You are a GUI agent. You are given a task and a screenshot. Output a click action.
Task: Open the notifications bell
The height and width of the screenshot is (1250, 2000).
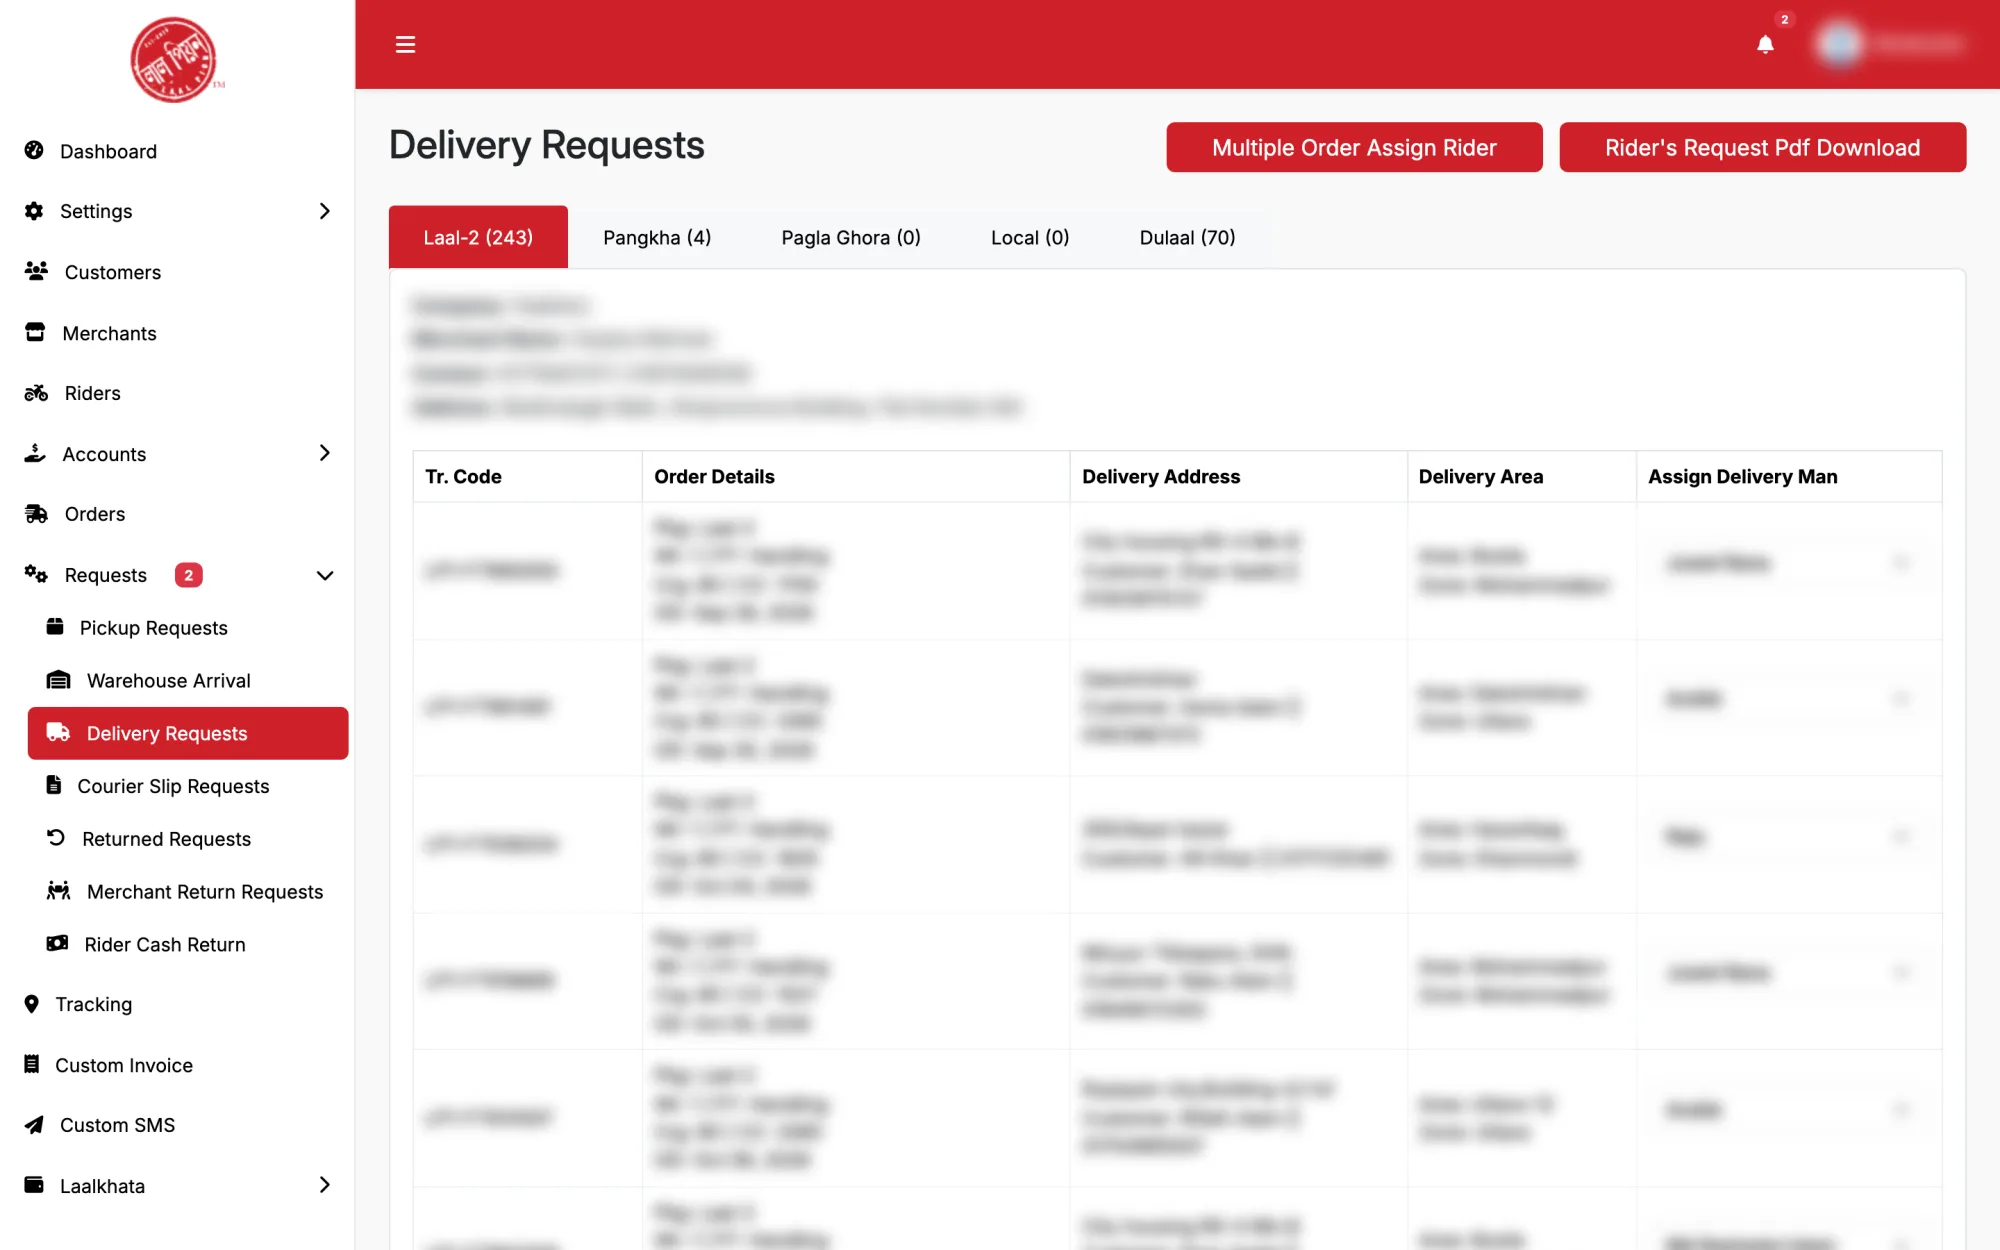[1765, 44]
